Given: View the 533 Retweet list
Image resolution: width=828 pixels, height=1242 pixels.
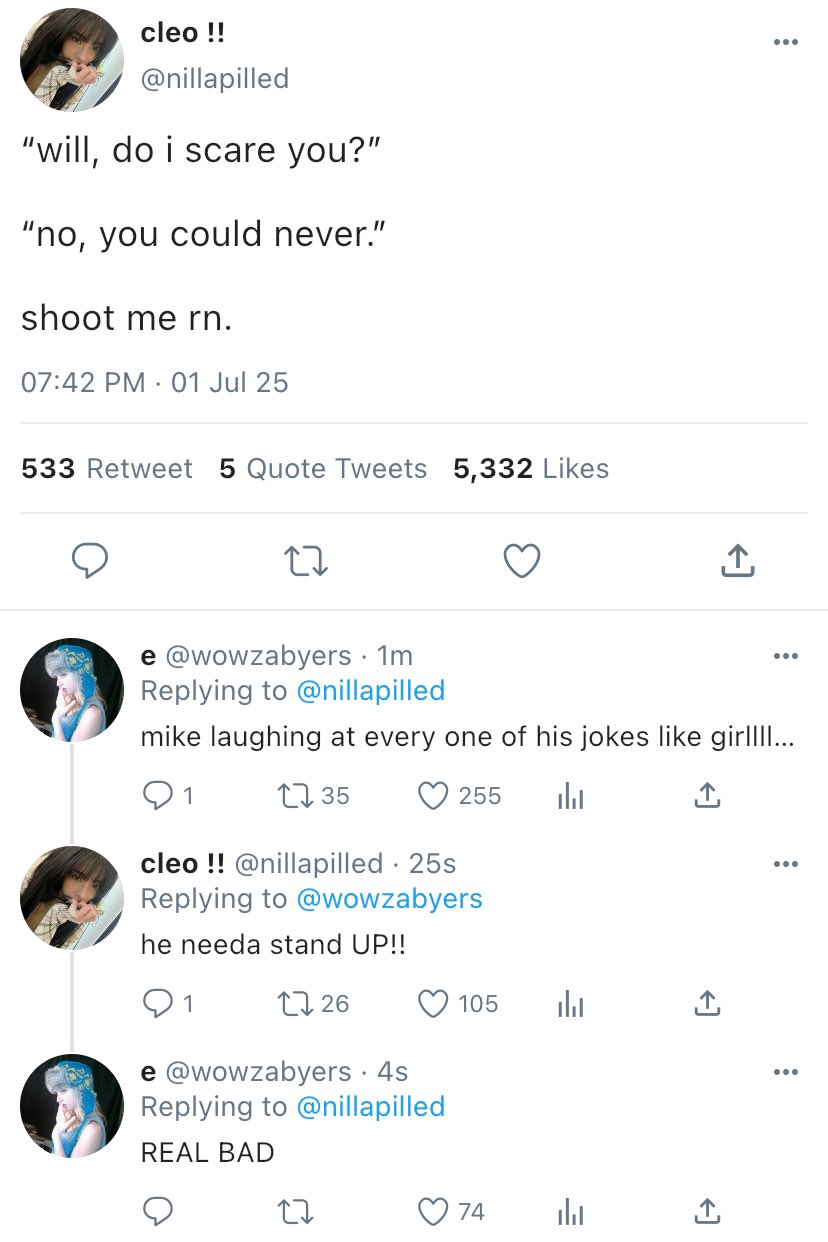Looking at the screenshot, I should [107, 468].
